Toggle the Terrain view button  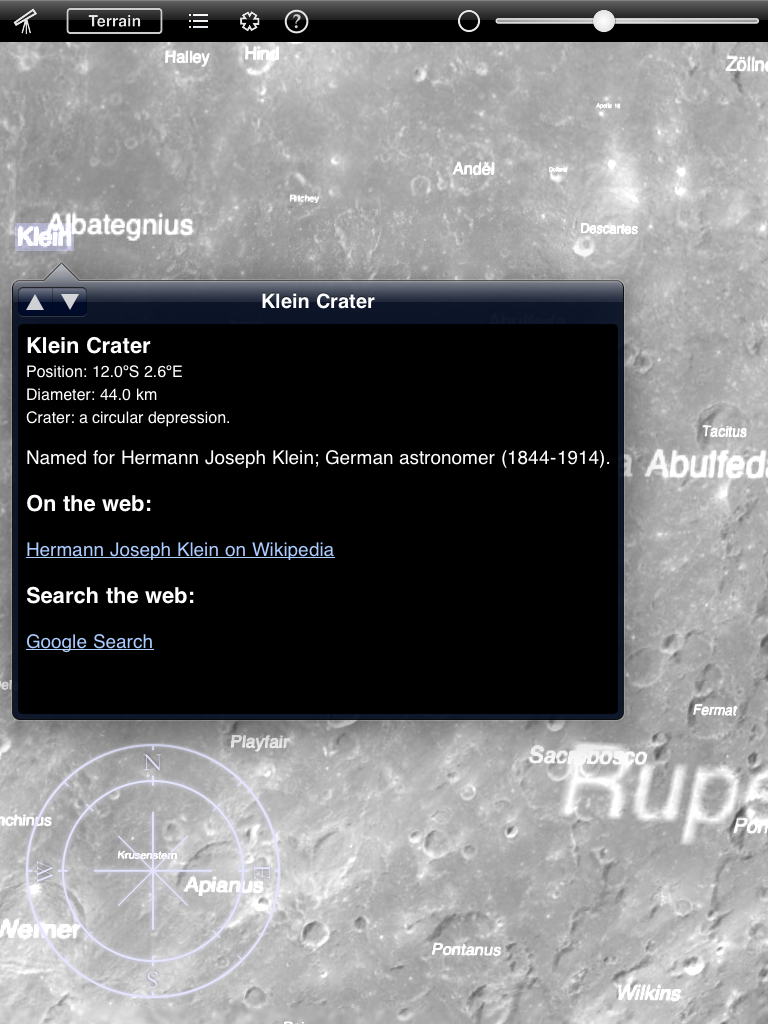pyautogui.click(x=114, y=21)
